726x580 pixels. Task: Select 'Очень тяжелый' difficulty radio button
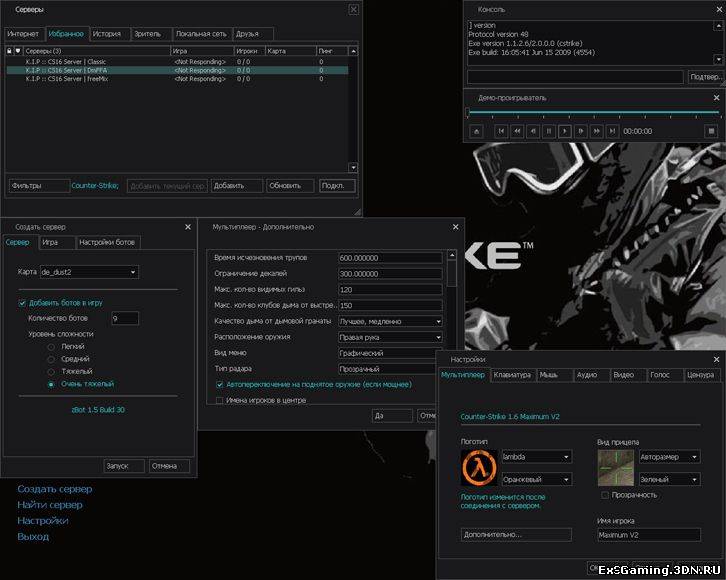pos(51,384)
